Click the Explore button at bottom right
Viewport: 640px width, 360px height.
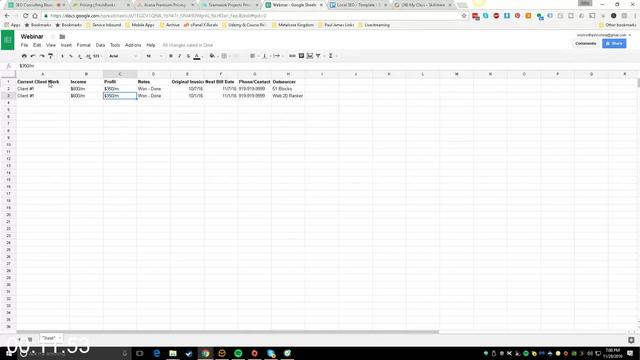[x=631, y=340]
